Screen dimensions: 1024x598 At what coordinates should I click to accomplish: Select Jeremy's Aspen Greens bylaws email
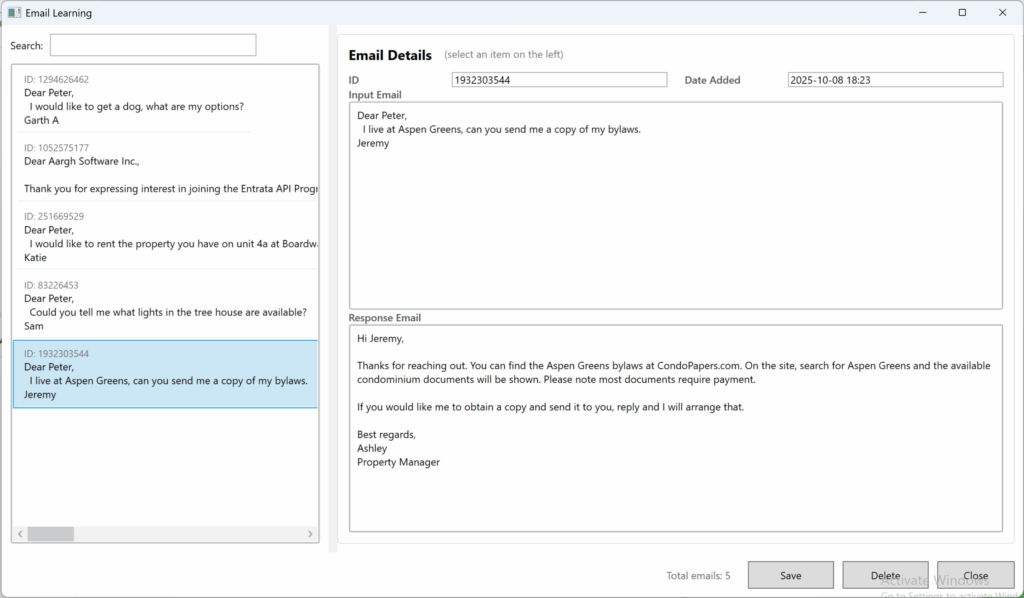click(x=165, y=374)
